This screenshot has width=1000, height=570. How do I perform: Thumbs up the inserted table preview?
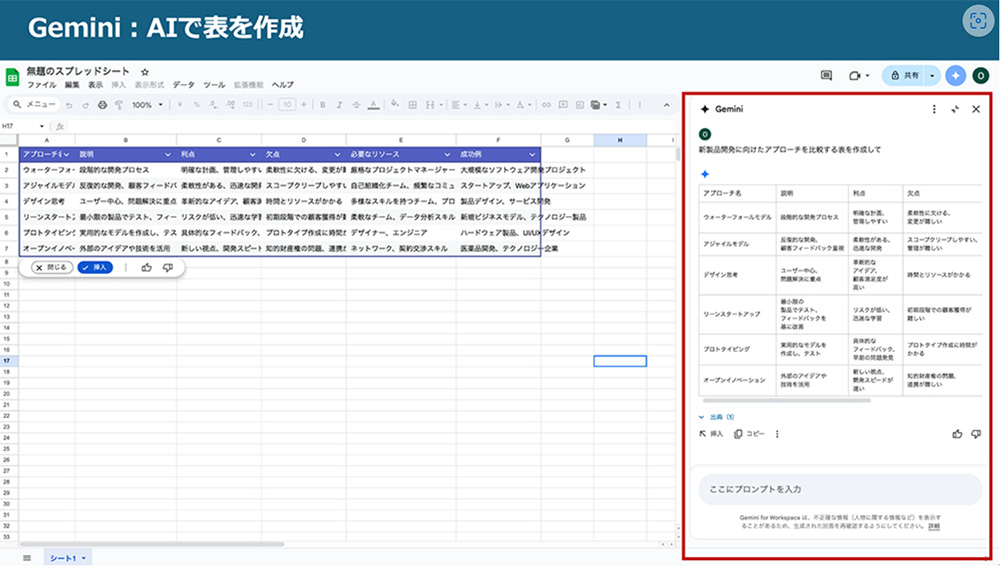tap(147, 268)
